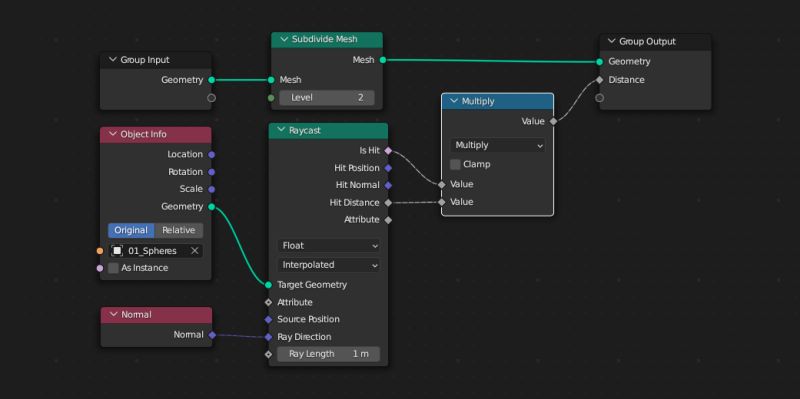
Task: Click the Subdivide Mesh output Mesh socket
Action: pos(383,60)
